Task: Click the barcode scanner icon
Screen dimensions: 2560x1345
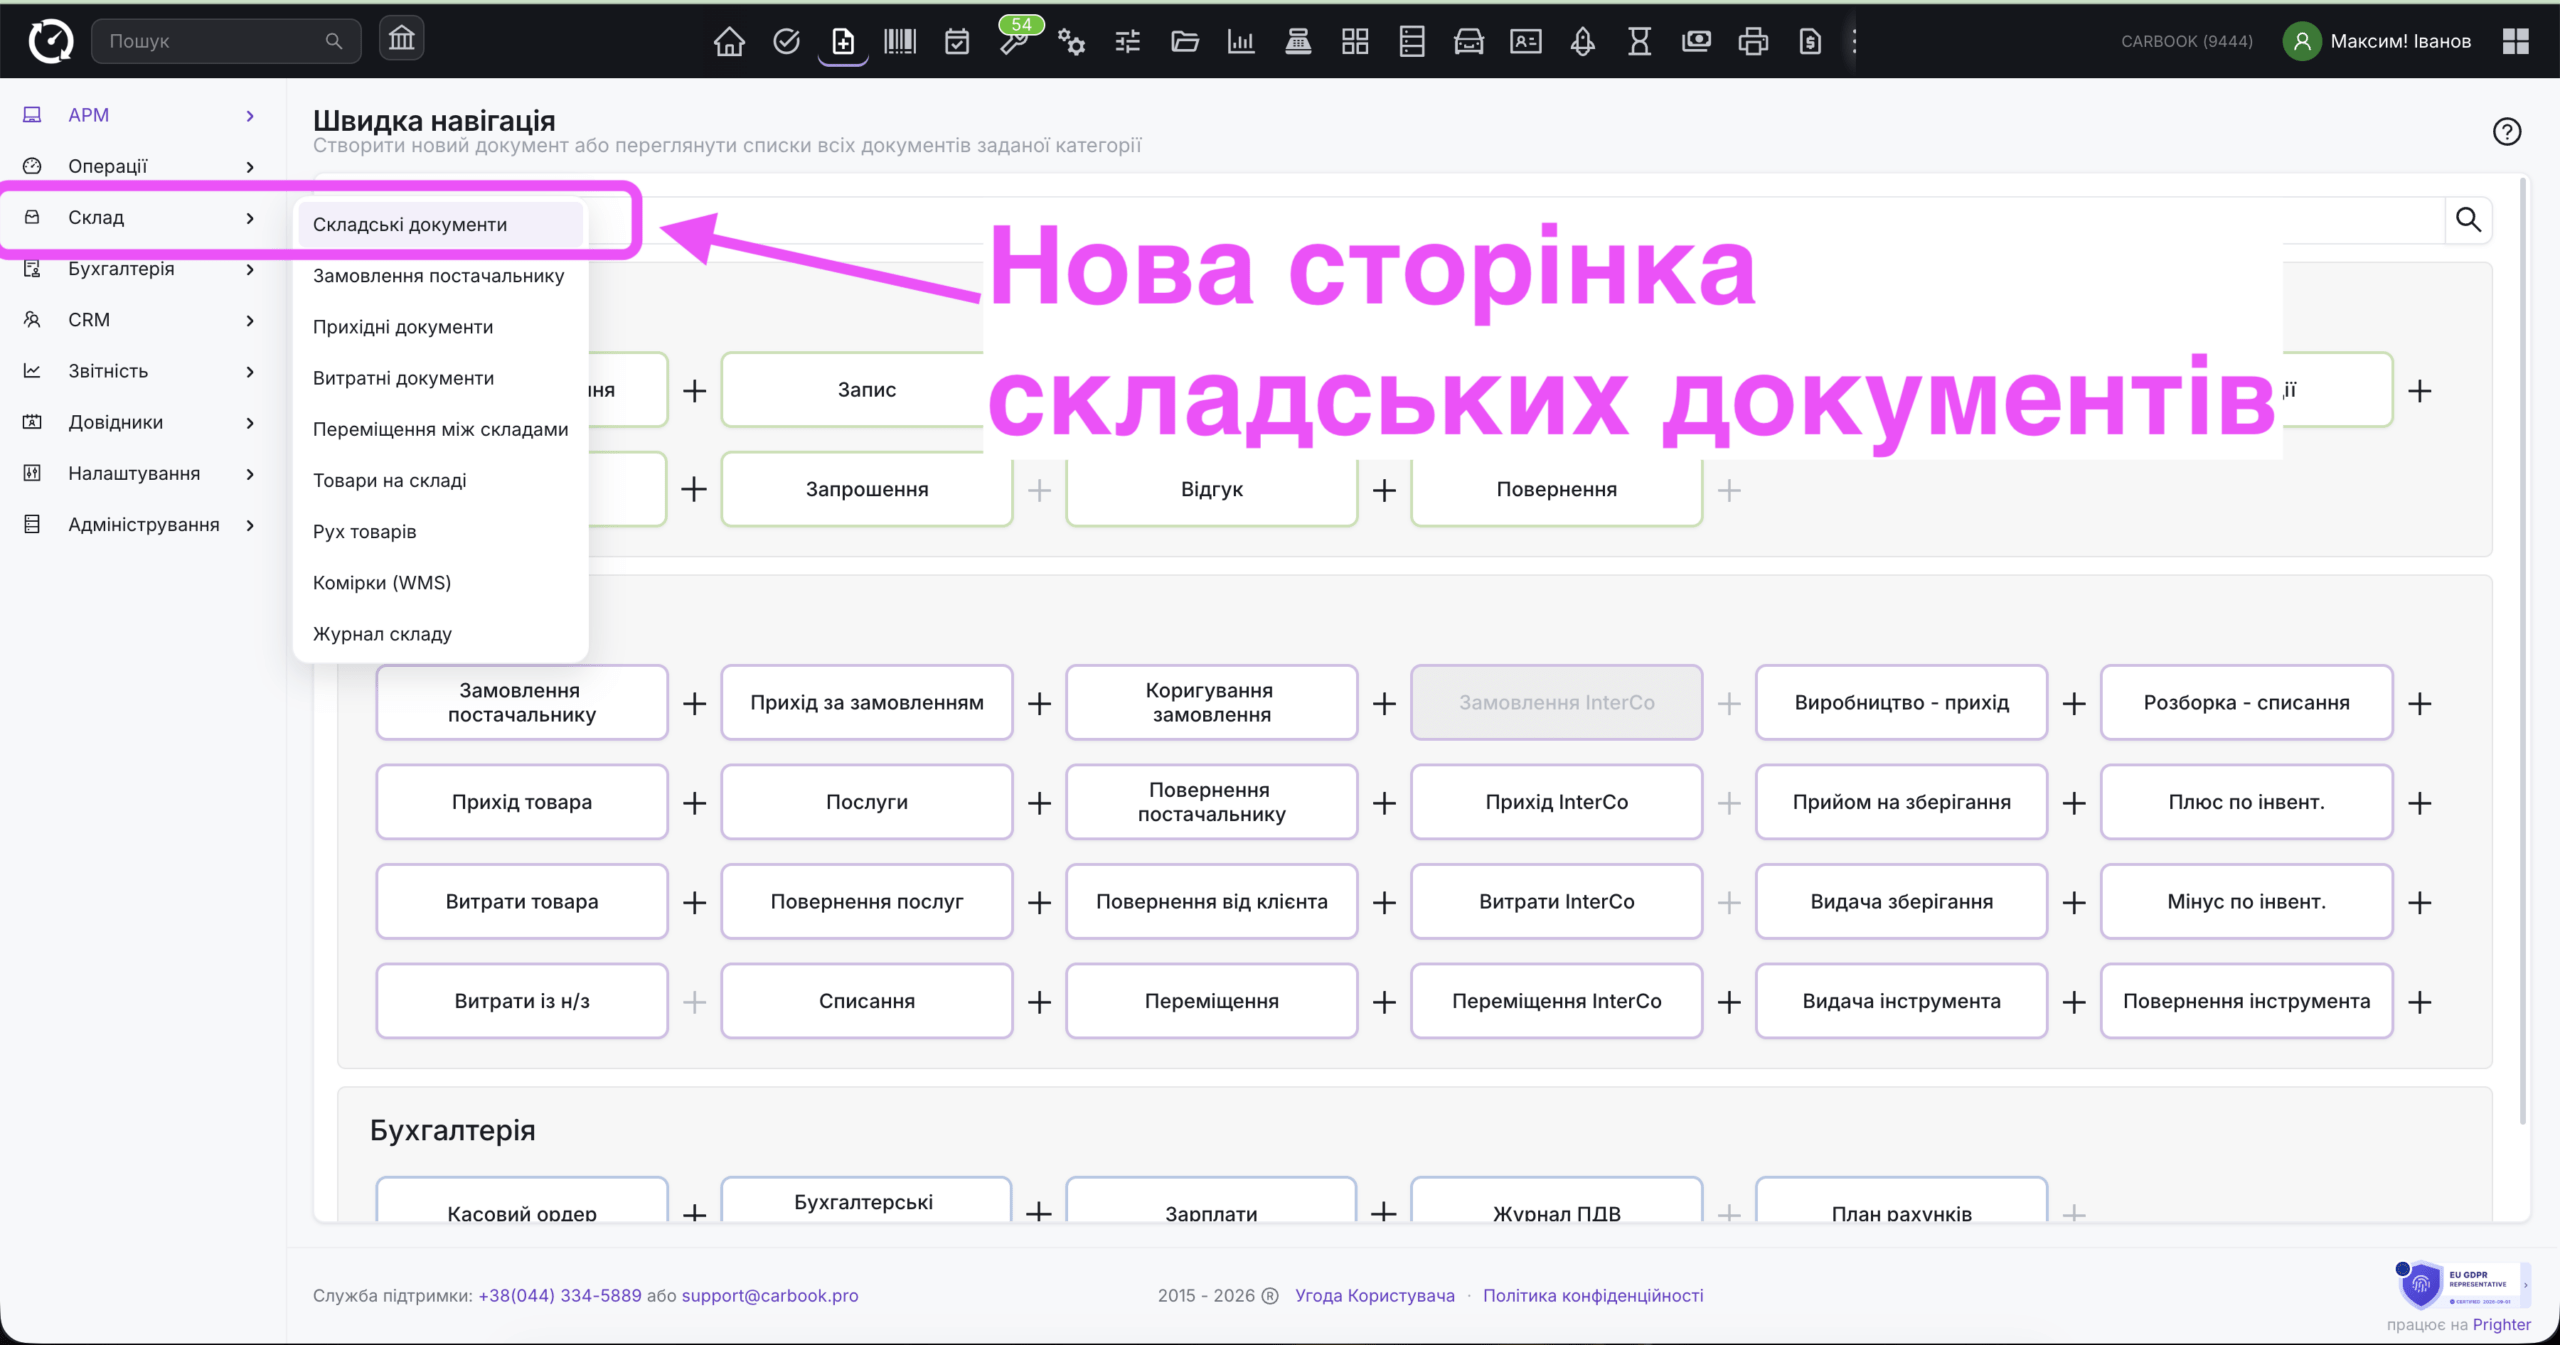Action: tap(900, 41)
